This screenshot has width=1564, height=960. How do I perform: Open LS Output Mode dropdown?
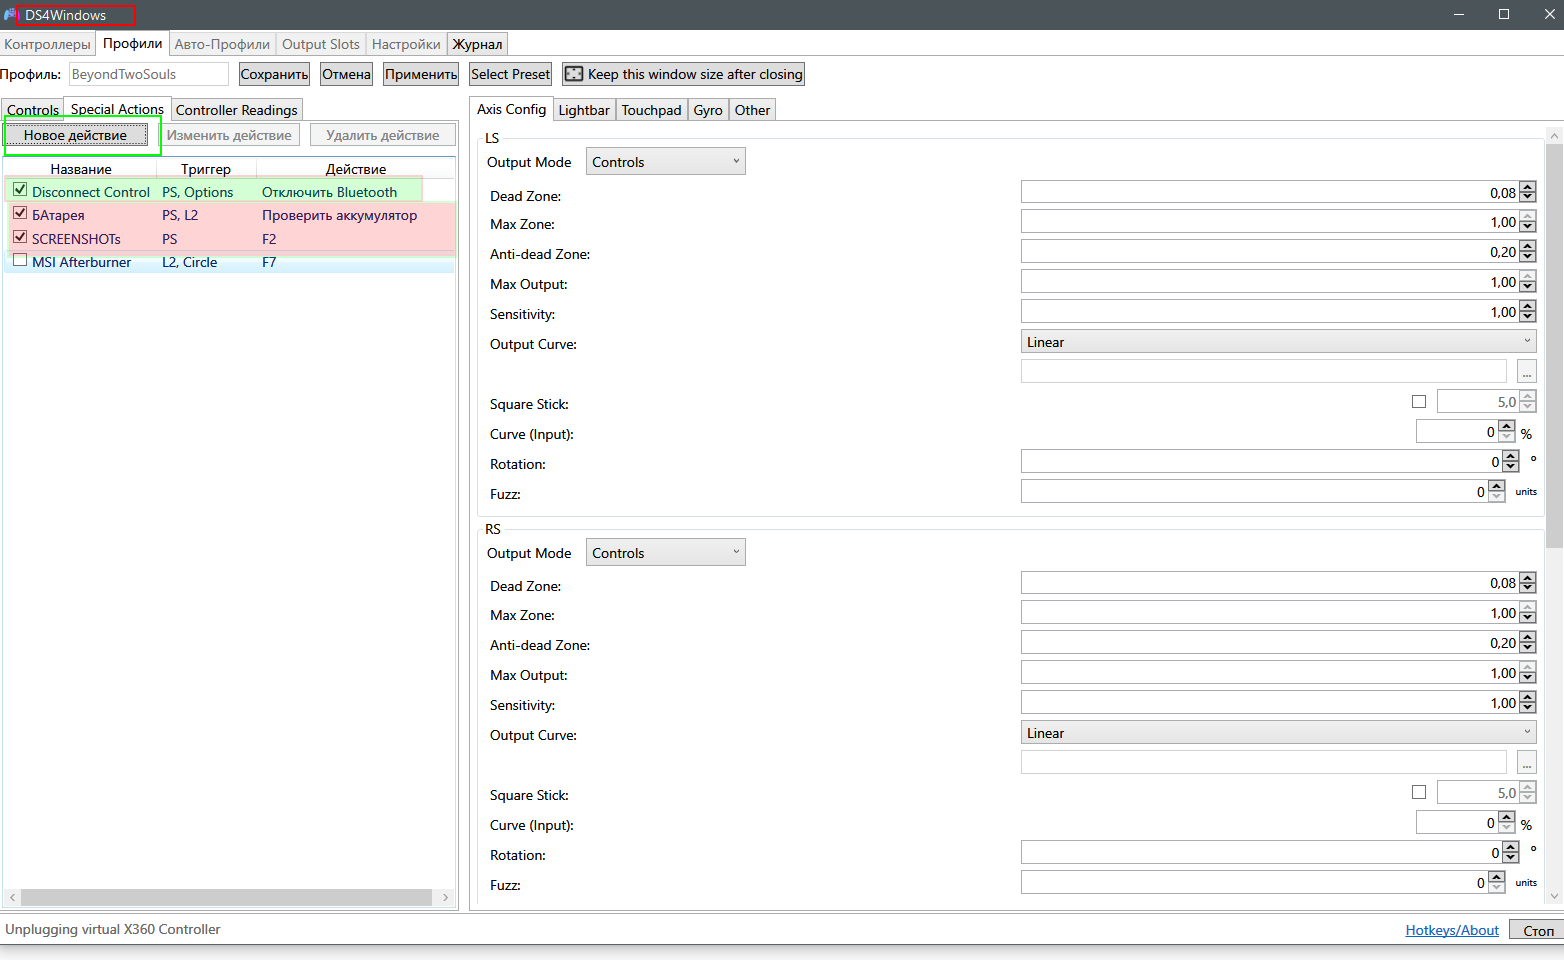[x=665, y=162]
